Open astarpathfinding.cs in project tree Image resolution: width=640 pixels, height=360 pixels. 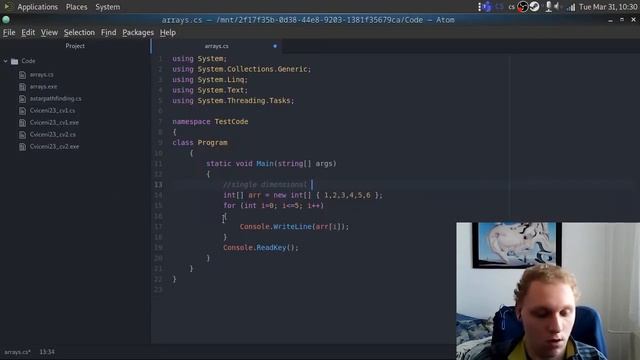coord(56,99)
